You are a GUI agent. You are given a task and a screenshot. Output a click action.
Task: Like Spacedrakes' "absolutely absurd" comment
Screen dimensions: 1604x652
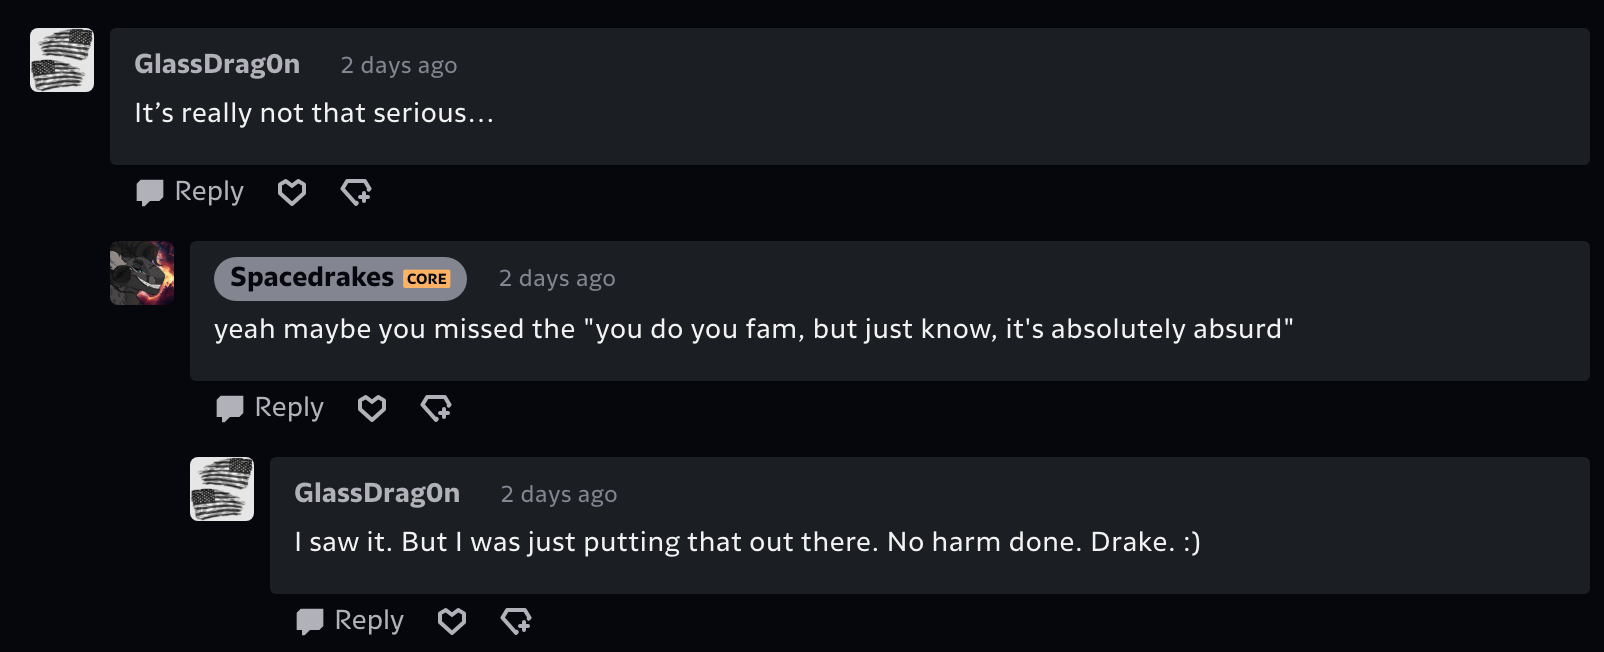[x=372, y=408]
